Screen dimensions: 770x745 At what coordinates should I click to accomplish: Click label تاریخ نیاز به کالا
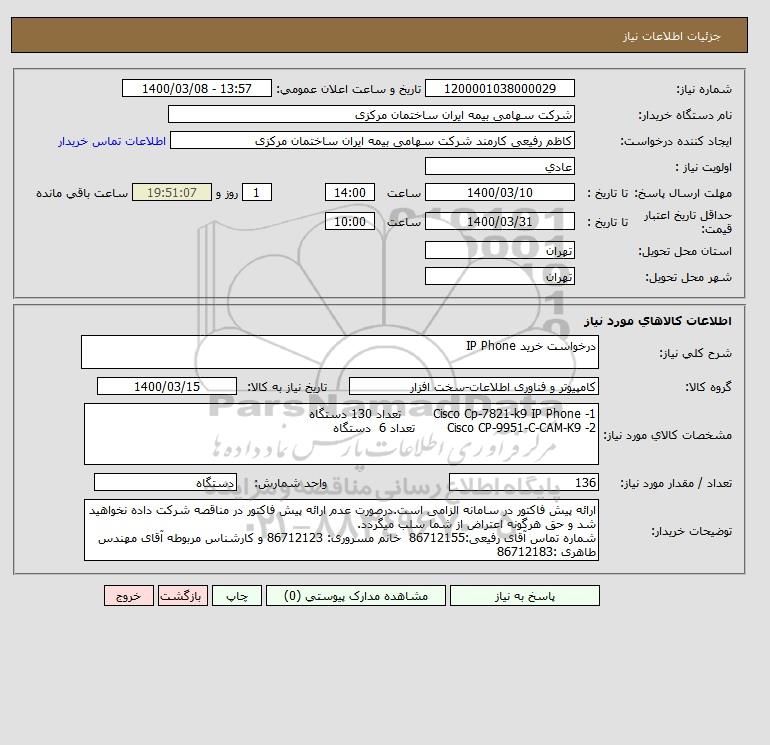tap(287, 387)
